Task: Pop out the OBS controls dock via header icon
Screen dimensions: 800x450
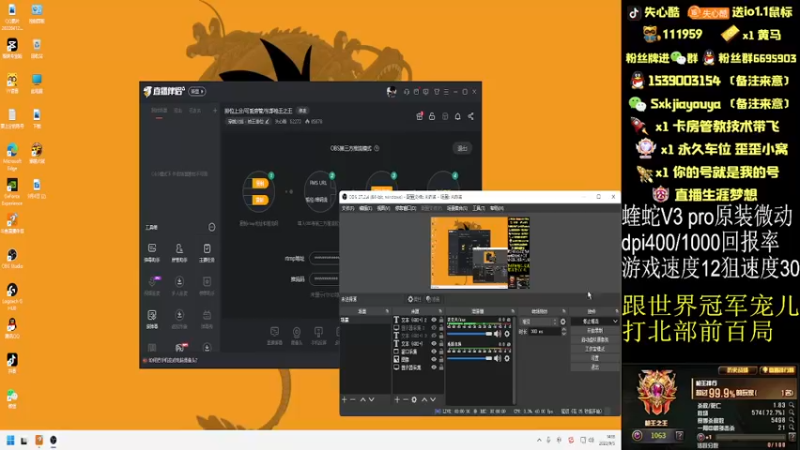Action: (616, 311)
